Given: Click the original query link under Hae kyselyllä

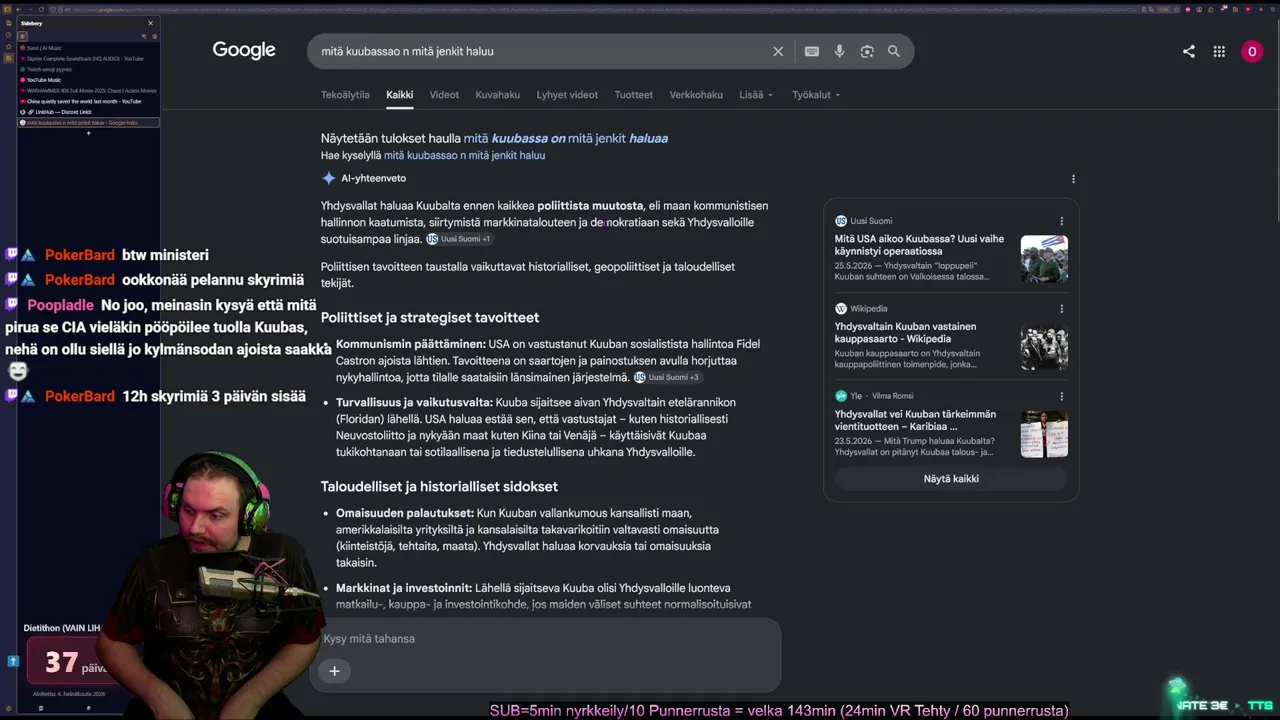Looking at the screenshot, I should tap(465, 155).
